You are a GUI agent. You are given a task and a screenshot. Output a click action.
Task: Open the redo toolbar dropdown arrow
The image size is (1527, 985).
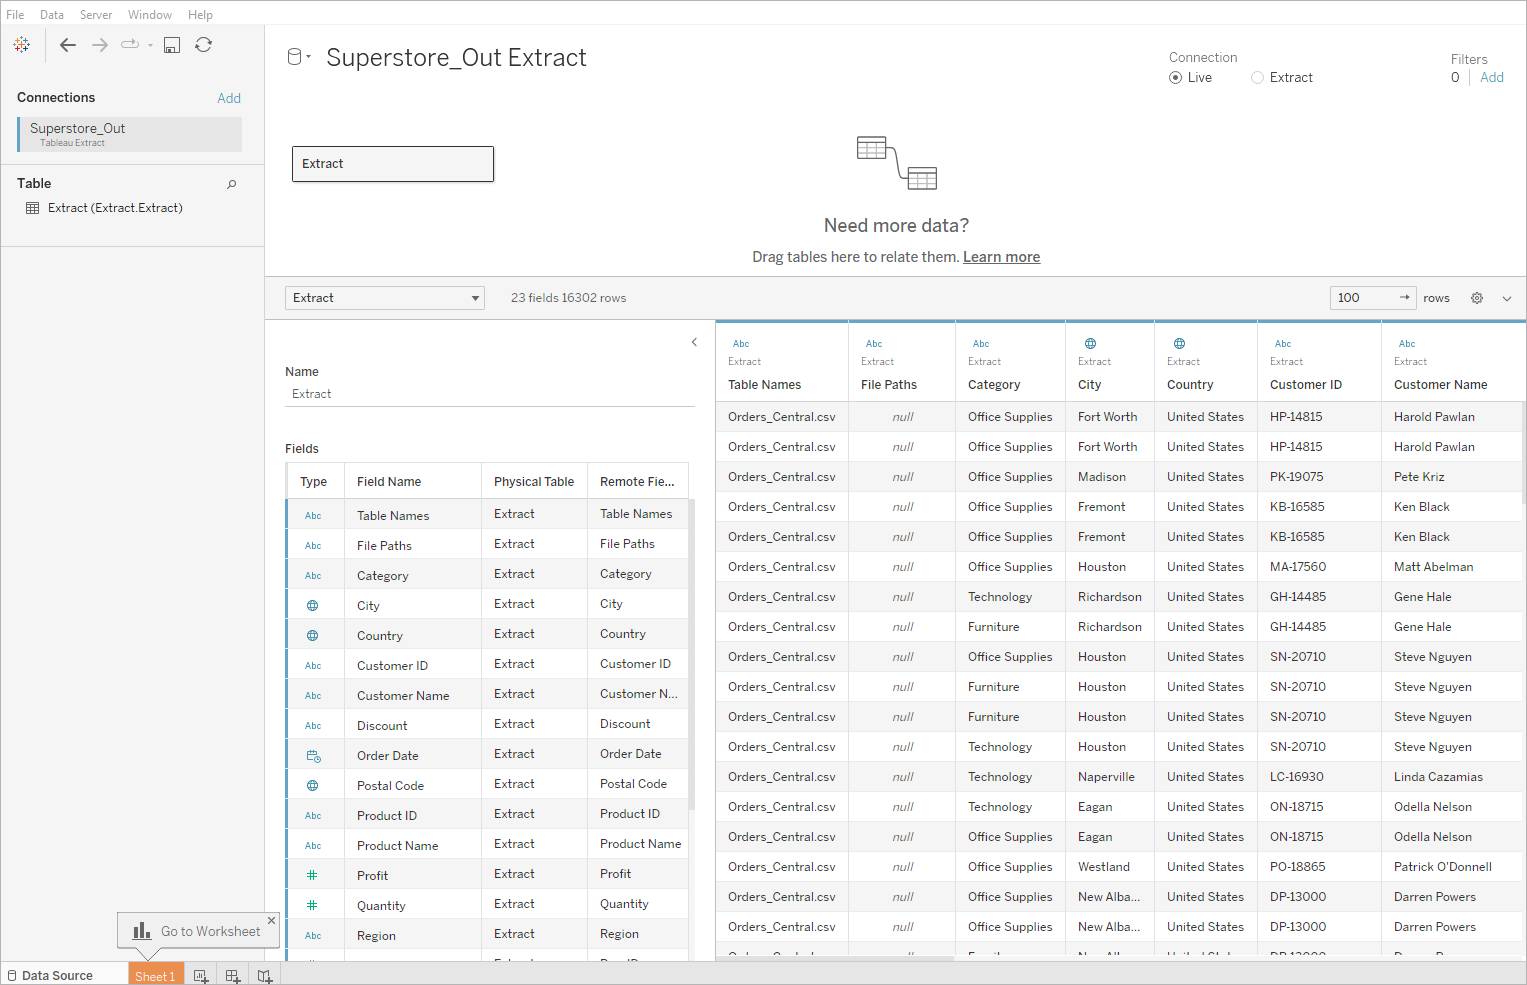click(x=150, y=45)
